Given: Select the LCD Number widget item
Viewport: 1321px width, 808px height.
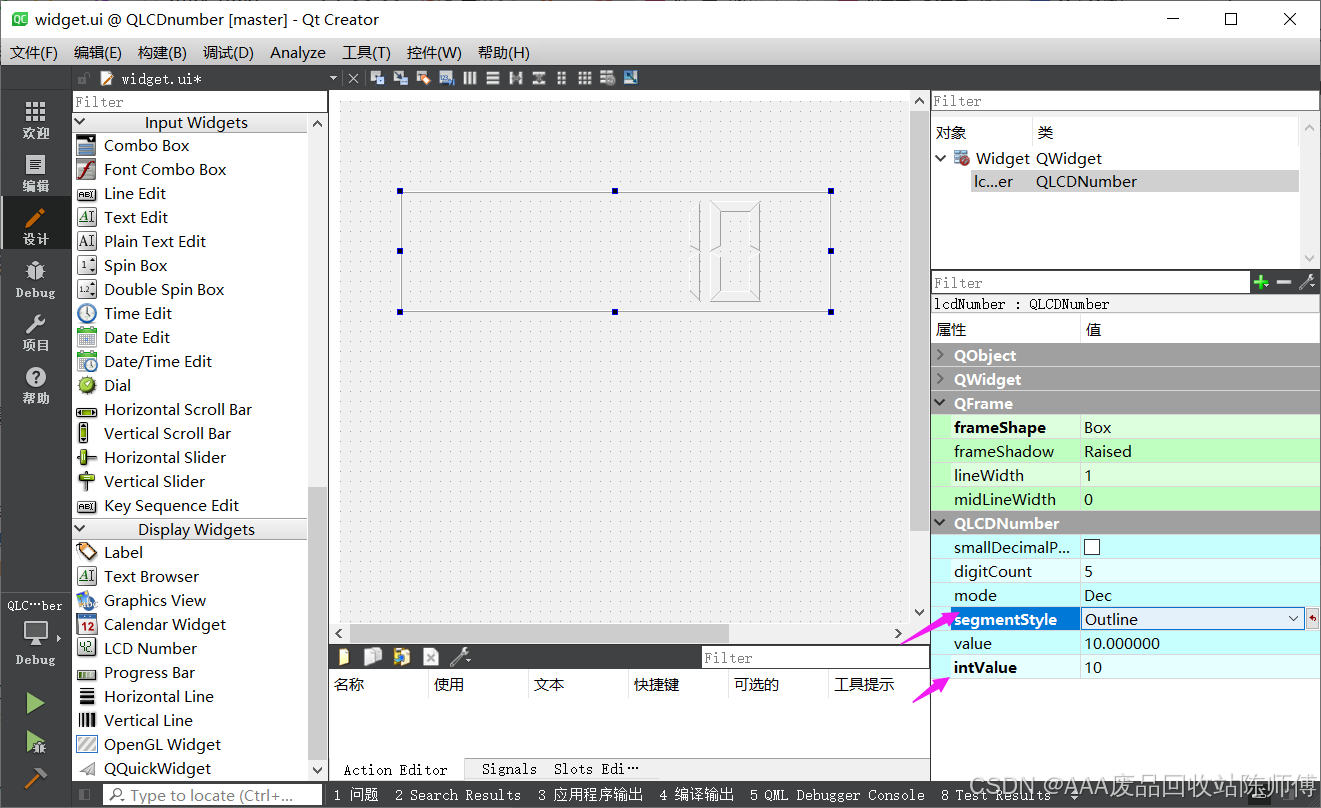Looking at the screenshot, I should click(150, 648).
